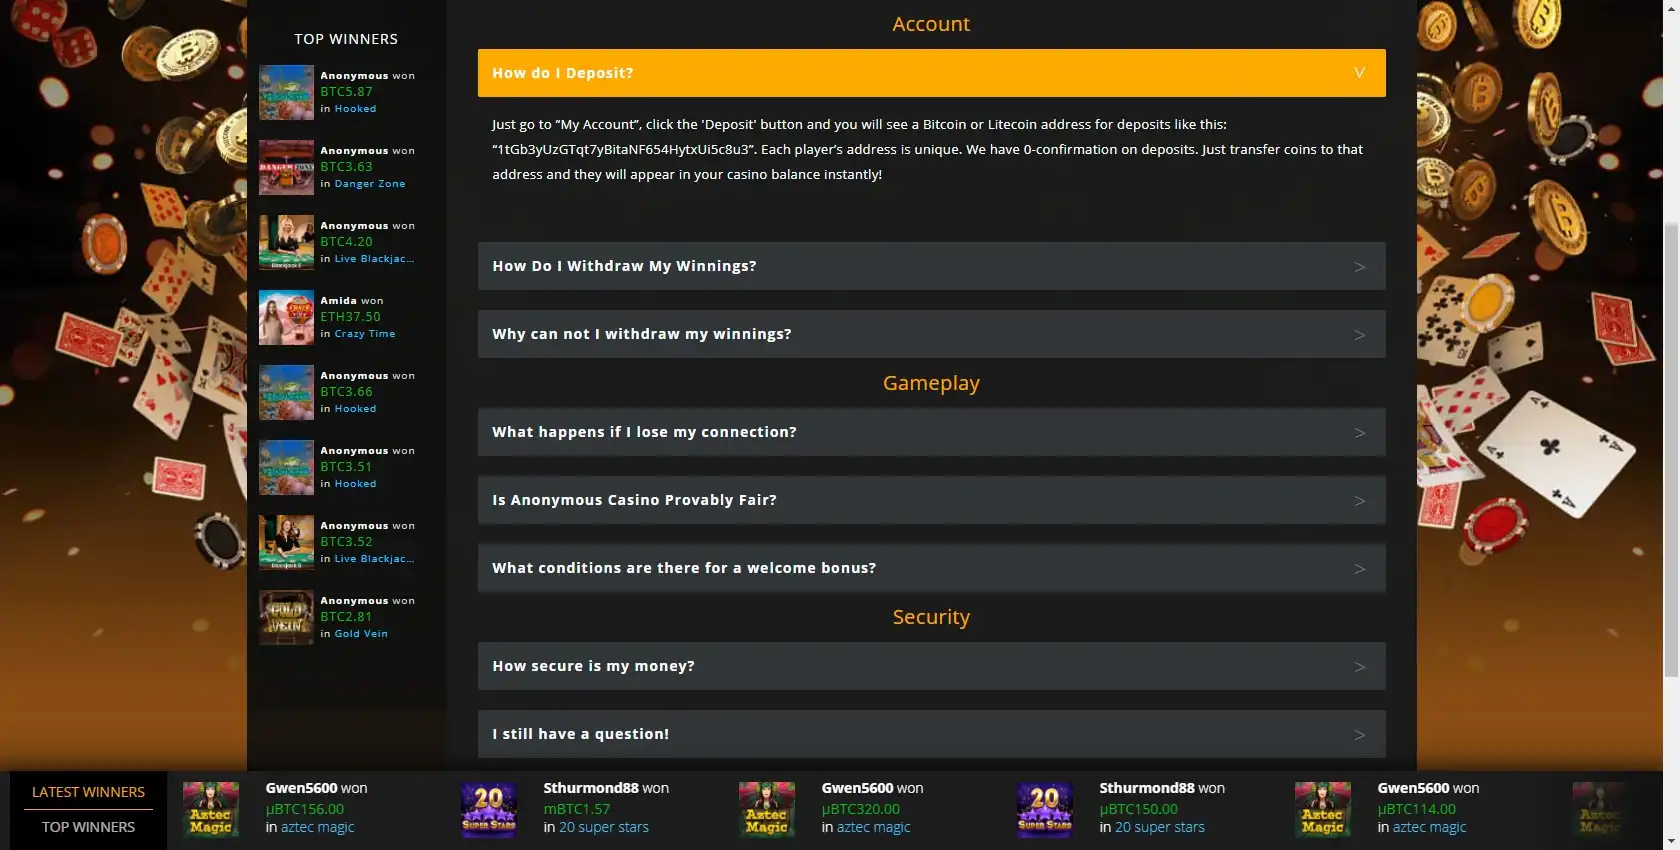Follow the 'aztec magic' link under µBTC156.00

coord(317,827)
